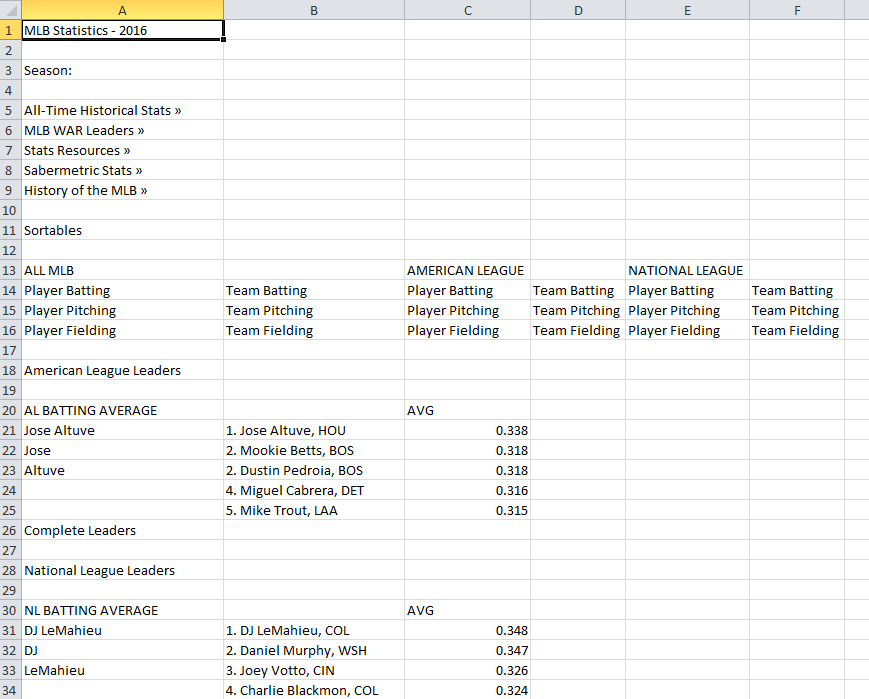Click 'Player Pitching' in column E
The height and width of the screenshot is (699, 869).
point(687,310)
